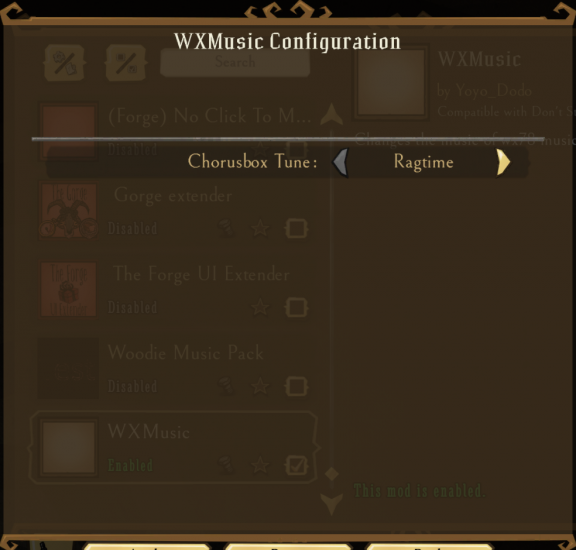Screen dimensions: 576x550
Task: Select the Gorge extender mod thumbnail
Action: 68,211
